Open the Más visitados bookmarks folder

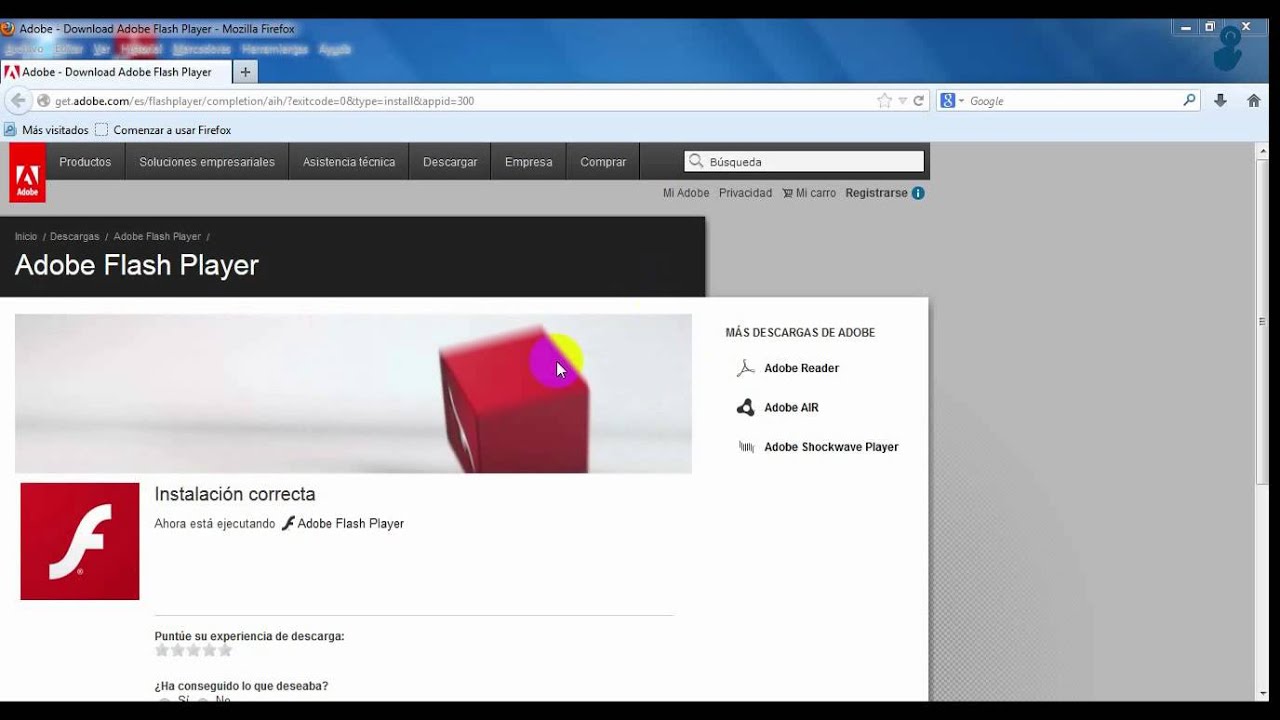(46, 130)
